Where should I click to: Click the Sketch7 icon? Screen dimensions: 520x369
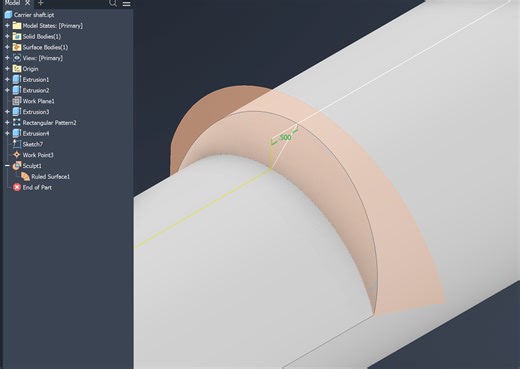tap(17, 144)
